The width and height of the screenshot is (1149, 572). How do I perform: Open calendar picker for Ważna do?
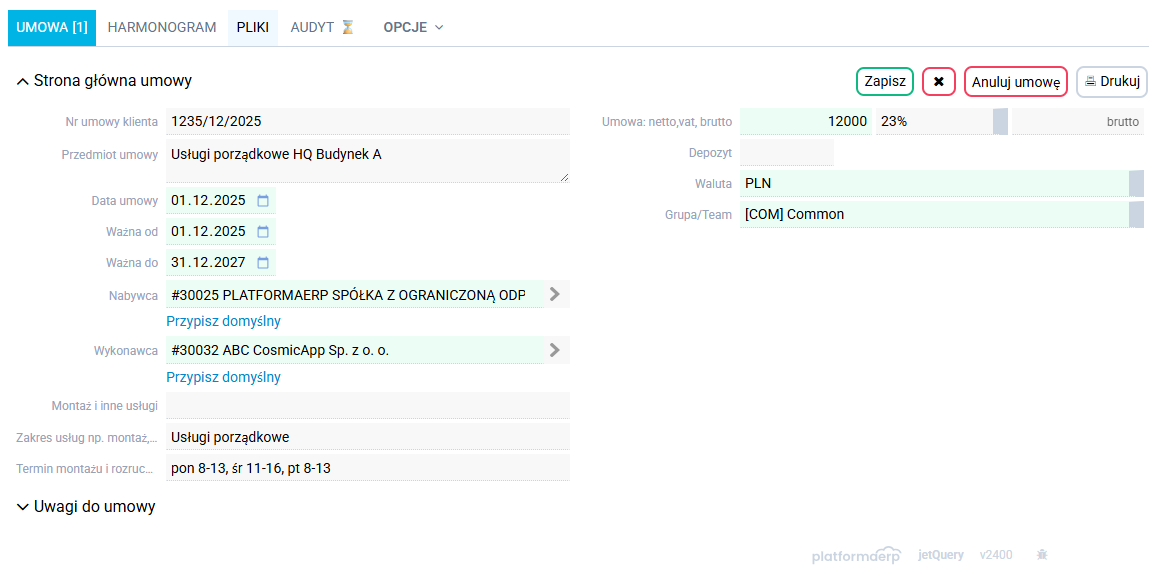[x=263, y=263]
